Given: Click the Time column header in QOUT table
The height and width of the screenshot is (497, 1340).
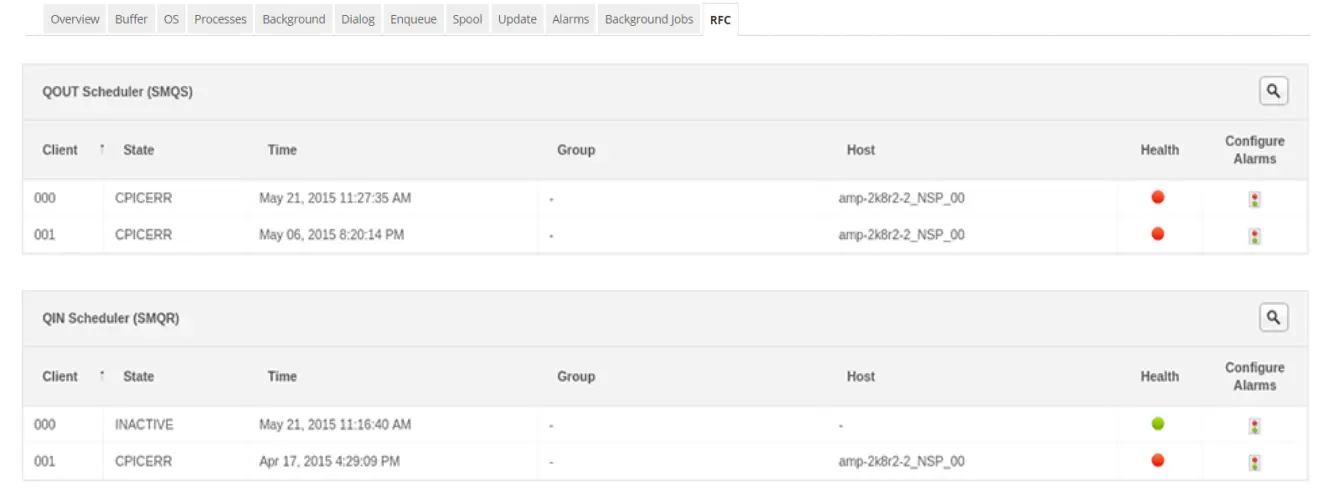Looking at the screenshot, I should (282, 150).
